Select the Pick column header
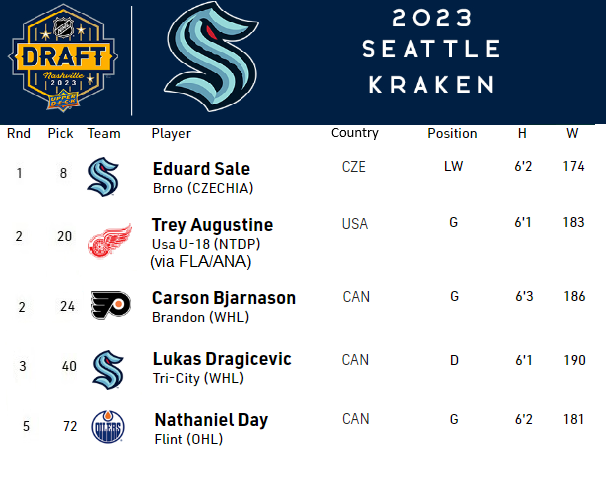 pos(61,134)
